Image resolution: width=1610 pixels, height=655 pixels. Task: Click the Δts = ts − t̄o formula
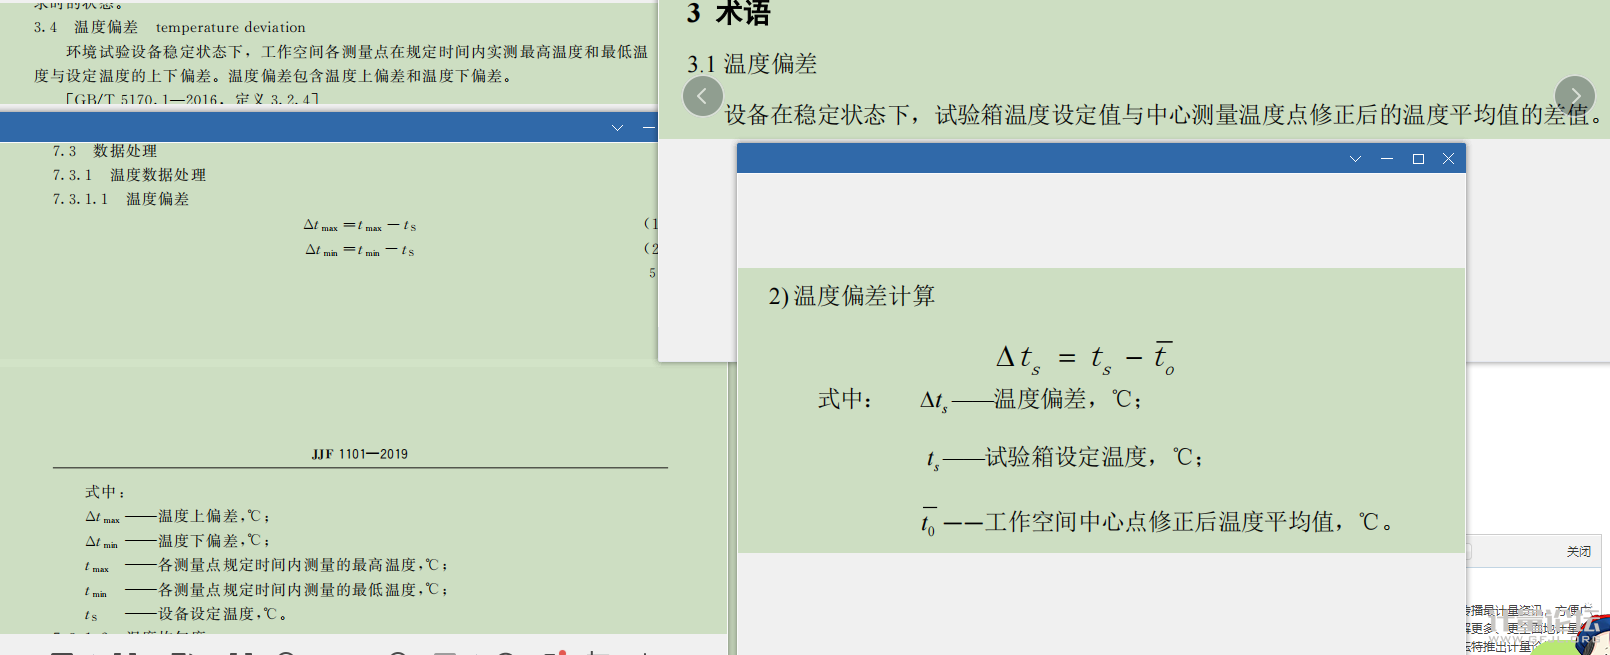[x=1085, y=357]
